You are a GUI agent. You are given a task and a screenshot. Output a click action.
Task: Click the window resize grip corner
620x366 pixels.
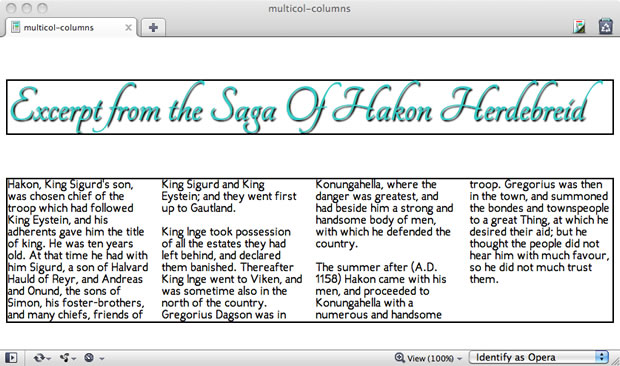pos(615,360)
